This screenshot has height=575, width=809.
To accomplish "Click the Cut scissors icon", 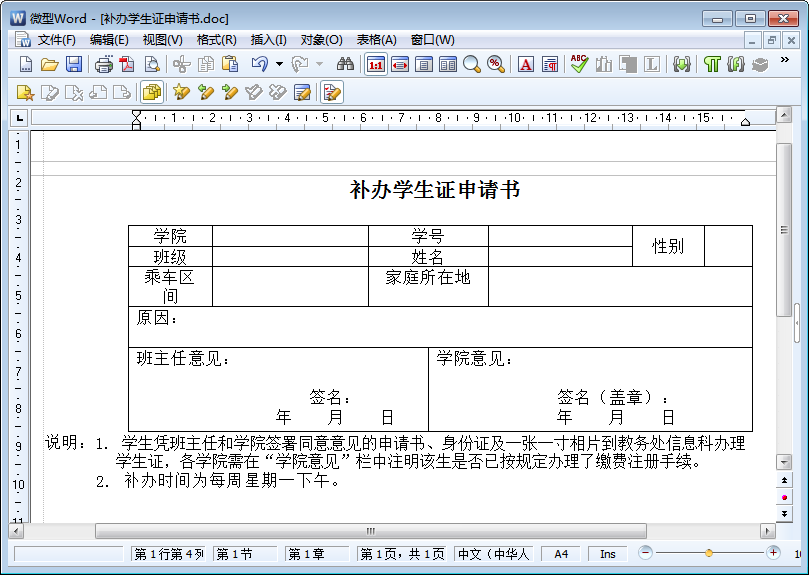I will (x=181, y=65).
